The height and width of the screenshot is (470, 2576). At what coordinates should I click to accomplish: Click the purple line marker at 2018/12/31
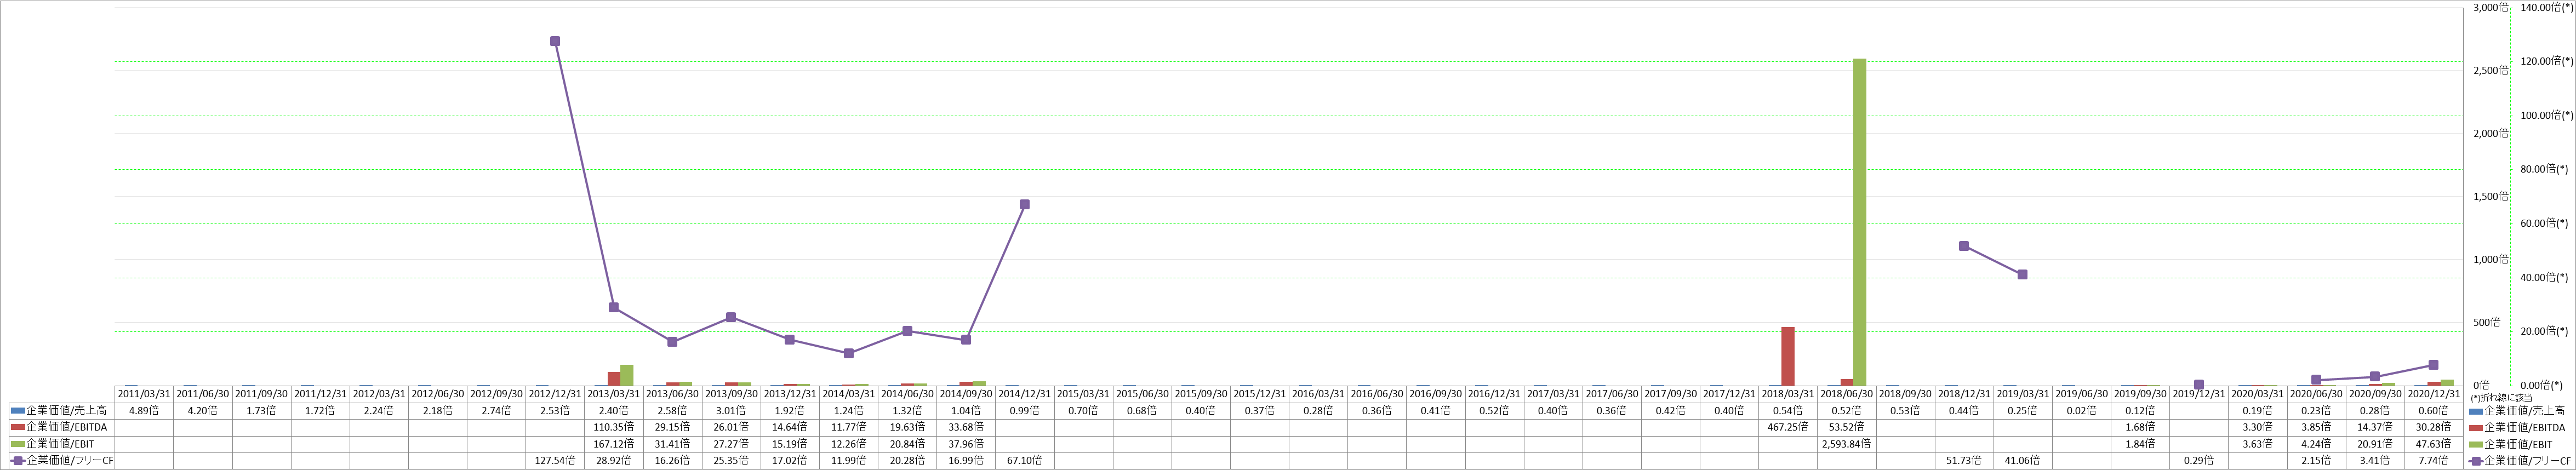click(x=1964, y=246)
